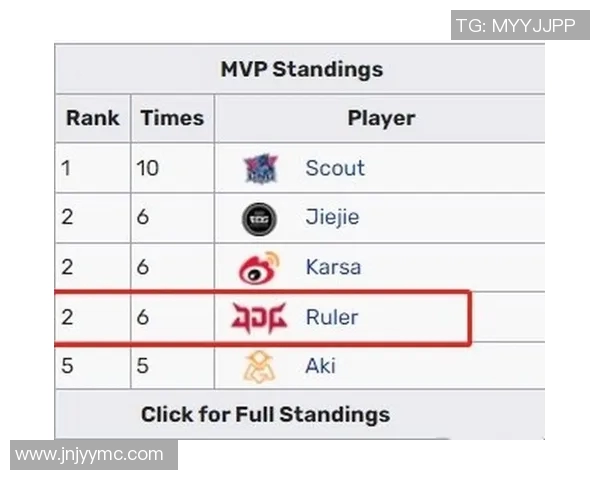The height and width of the screenshot is (480, 600).
Task: Visit the Aki player page
Action: [320, 367]
